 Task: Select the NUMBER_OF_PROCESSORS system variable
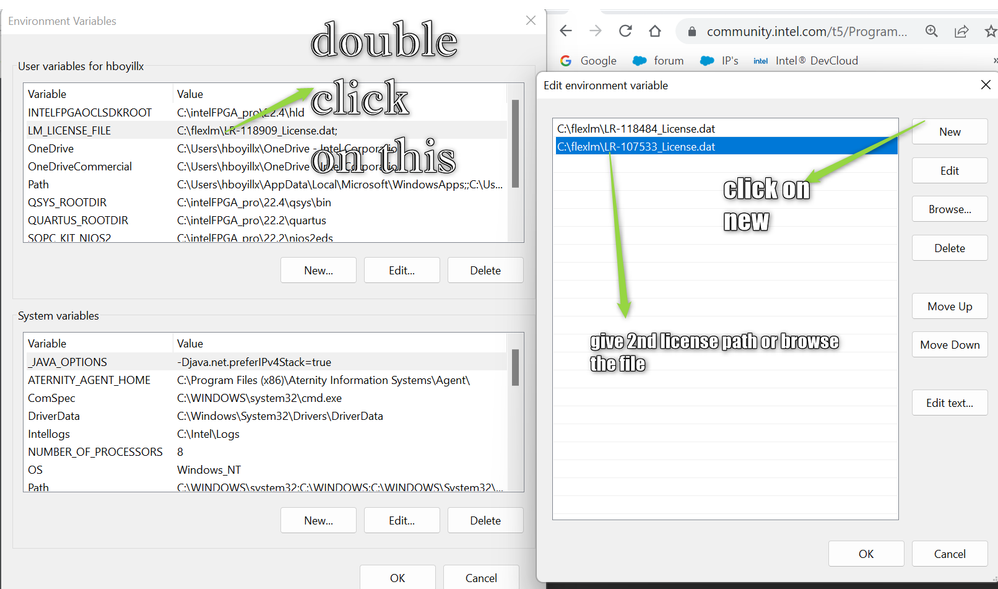click(266, 451)
